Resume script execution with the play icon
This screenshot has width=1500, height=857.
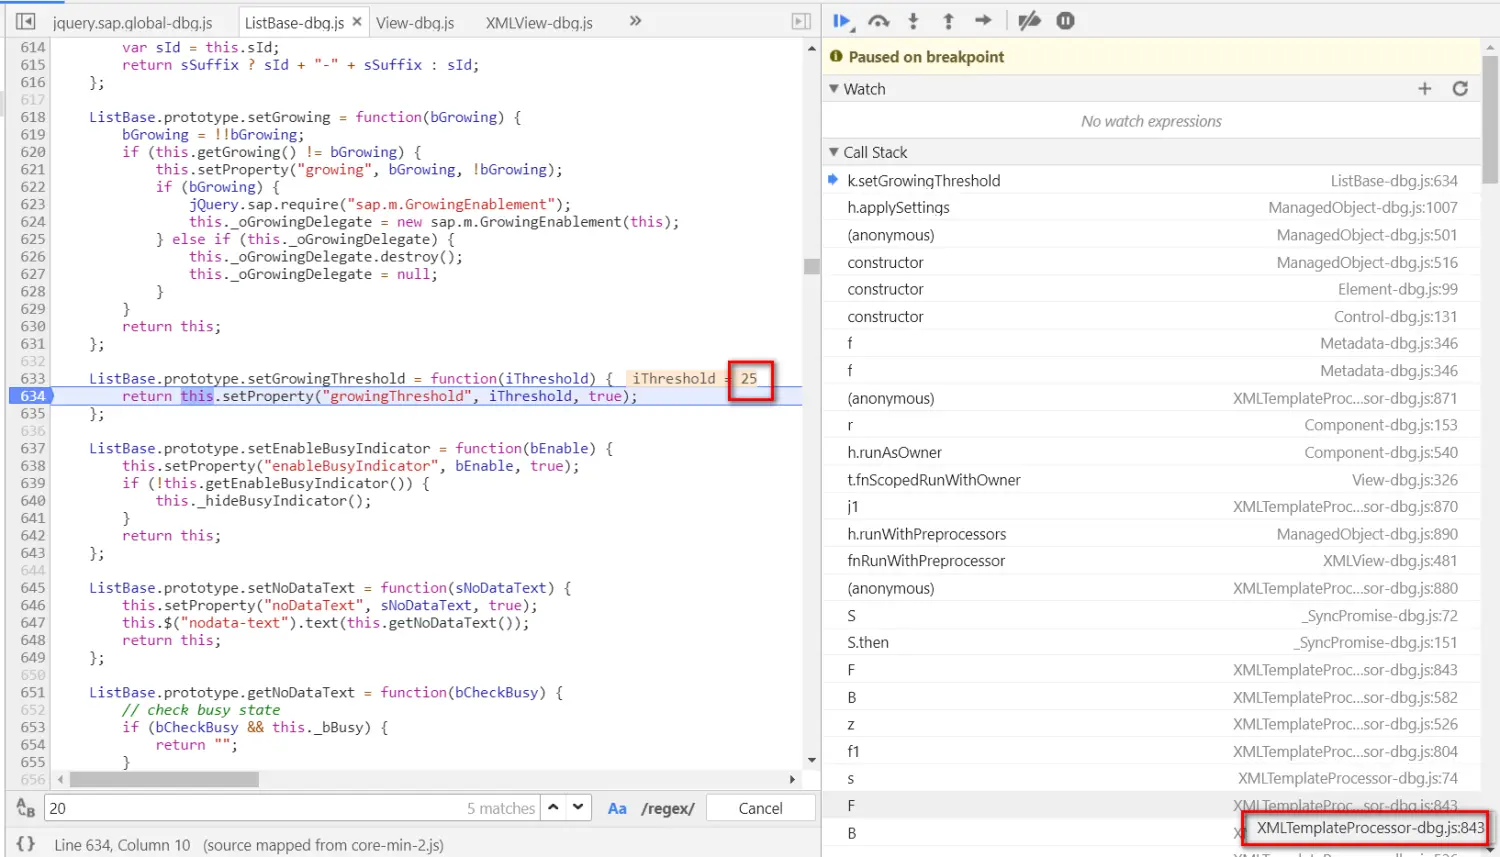pyautogui.click(x=841, y=21)
